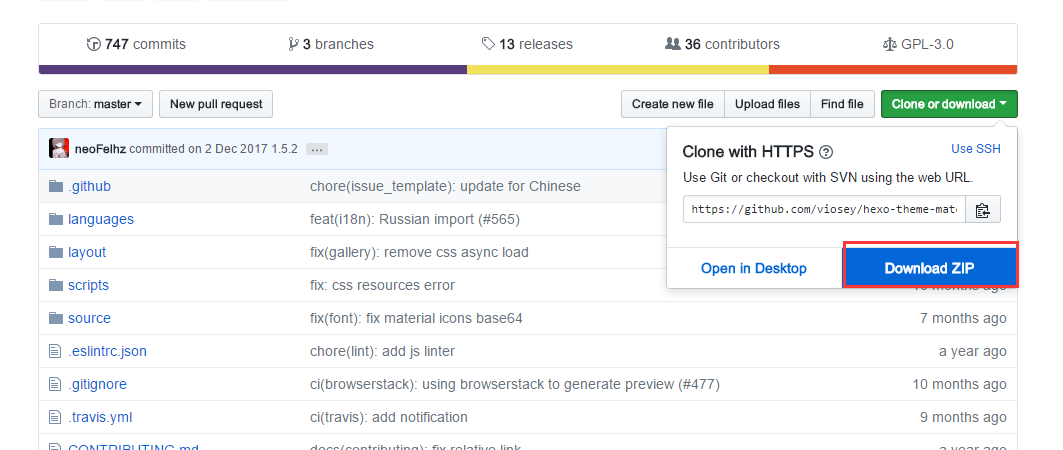Screen dimensions: 1063x450
Task: Click the help icon beside Clone with HTTPS
Action: point(826,153)
